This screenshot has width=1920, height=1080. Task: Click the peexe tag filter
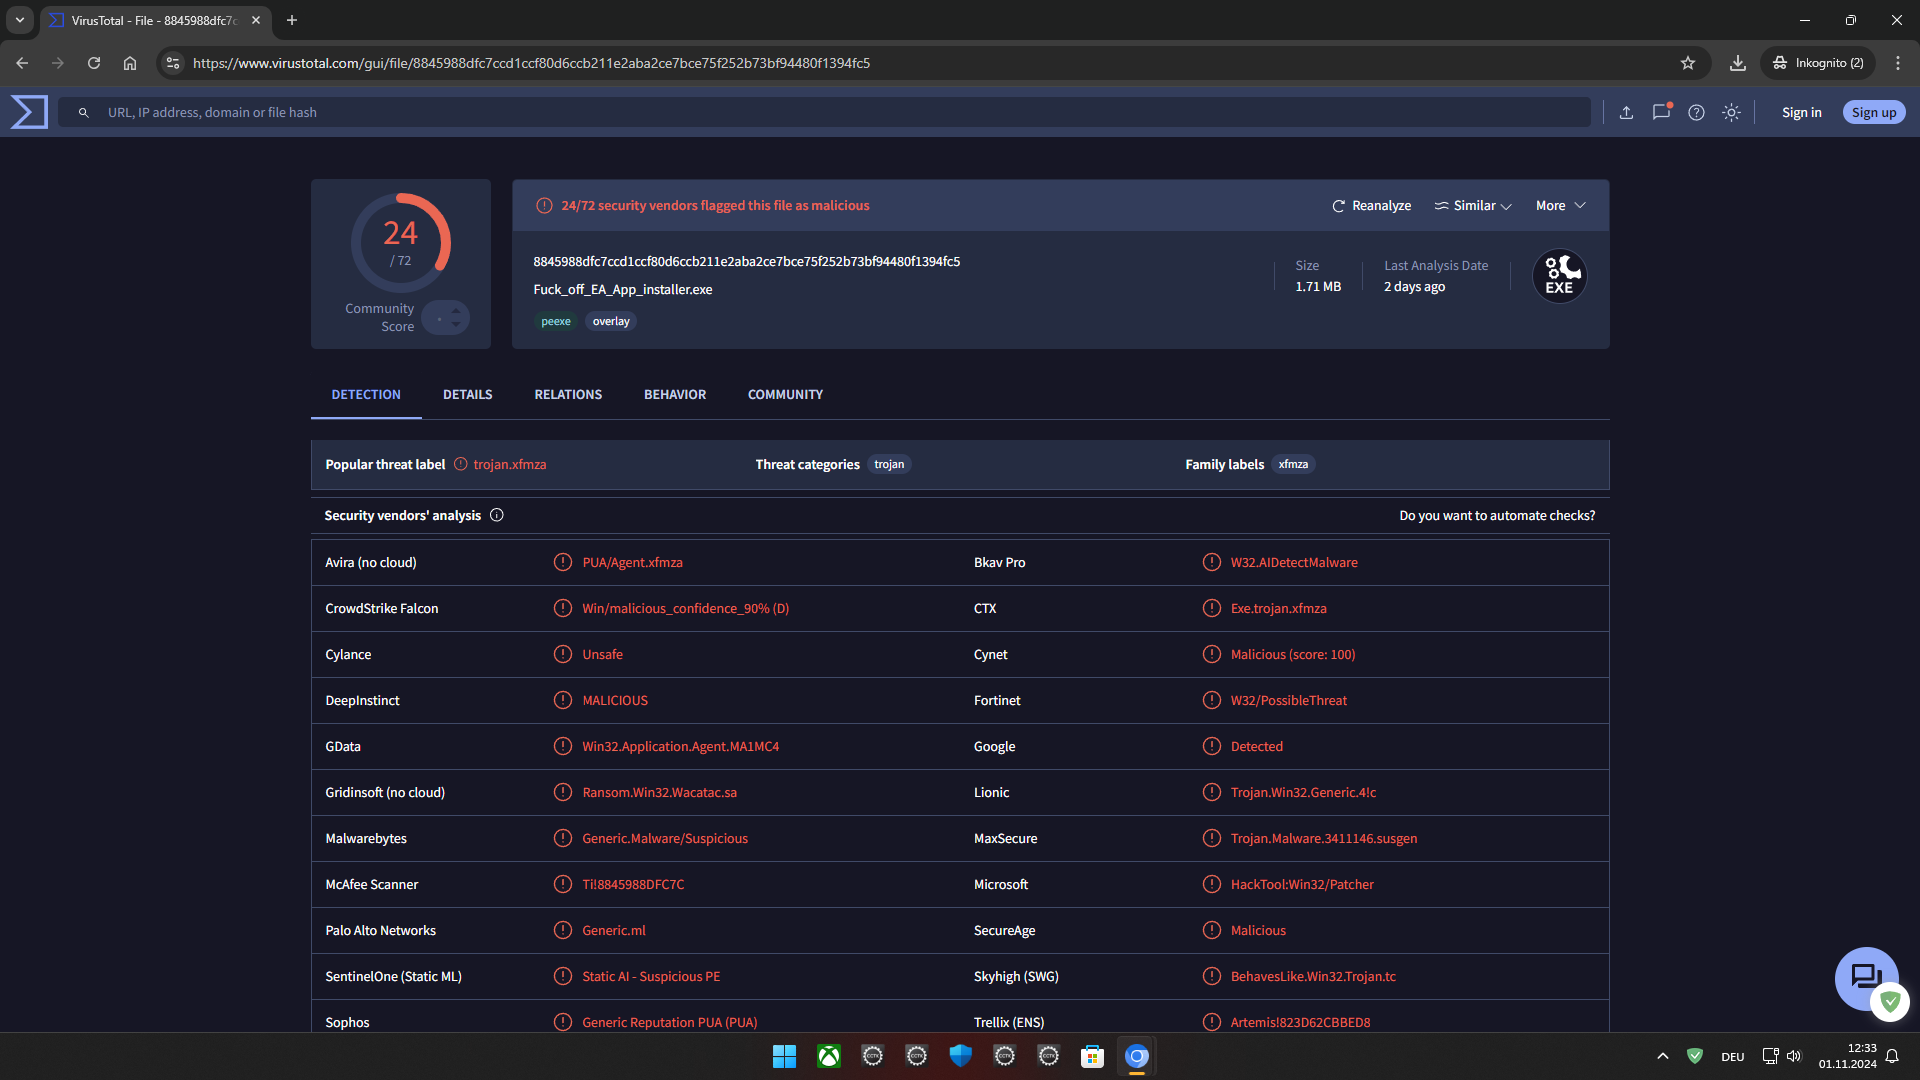click(x=555, y=320)
